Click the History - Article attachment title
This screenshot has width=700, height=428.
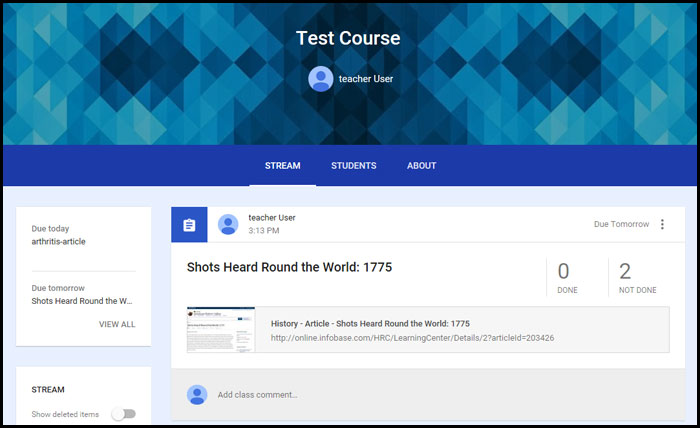[x=370, y=324]
